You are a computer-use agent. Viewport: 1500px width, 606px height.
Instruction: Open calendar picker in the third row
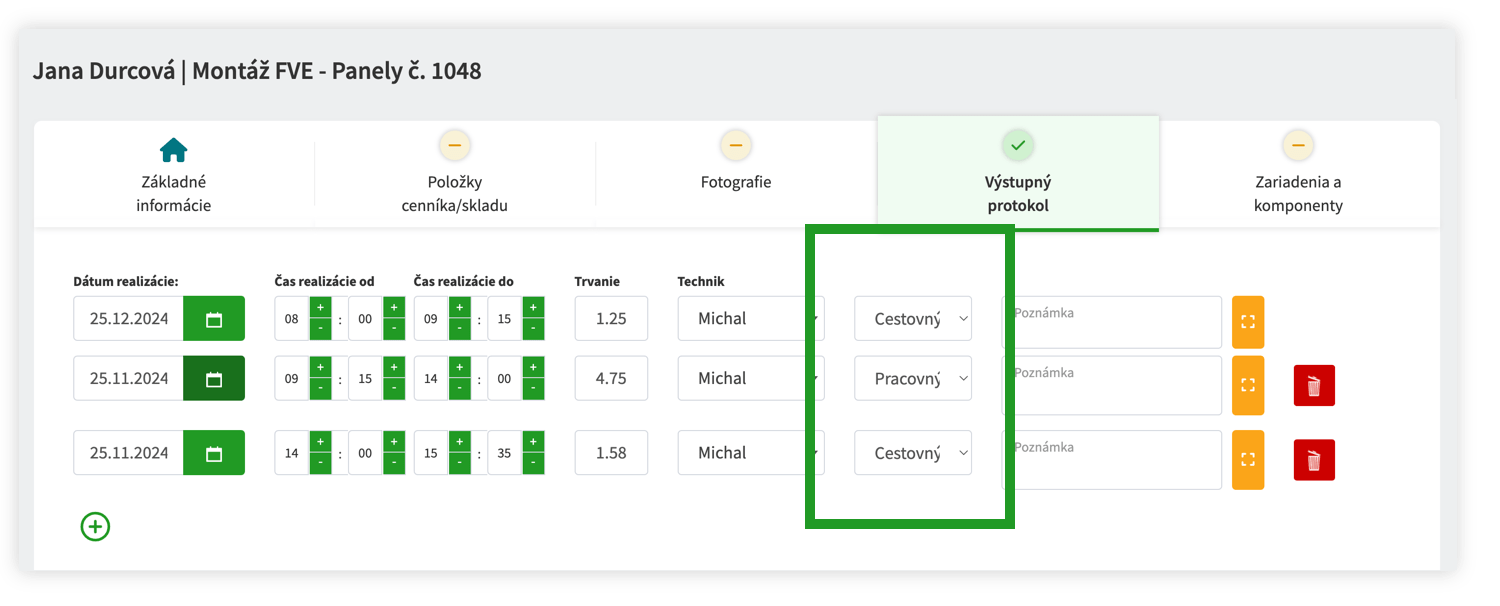[x=213, y=453]
